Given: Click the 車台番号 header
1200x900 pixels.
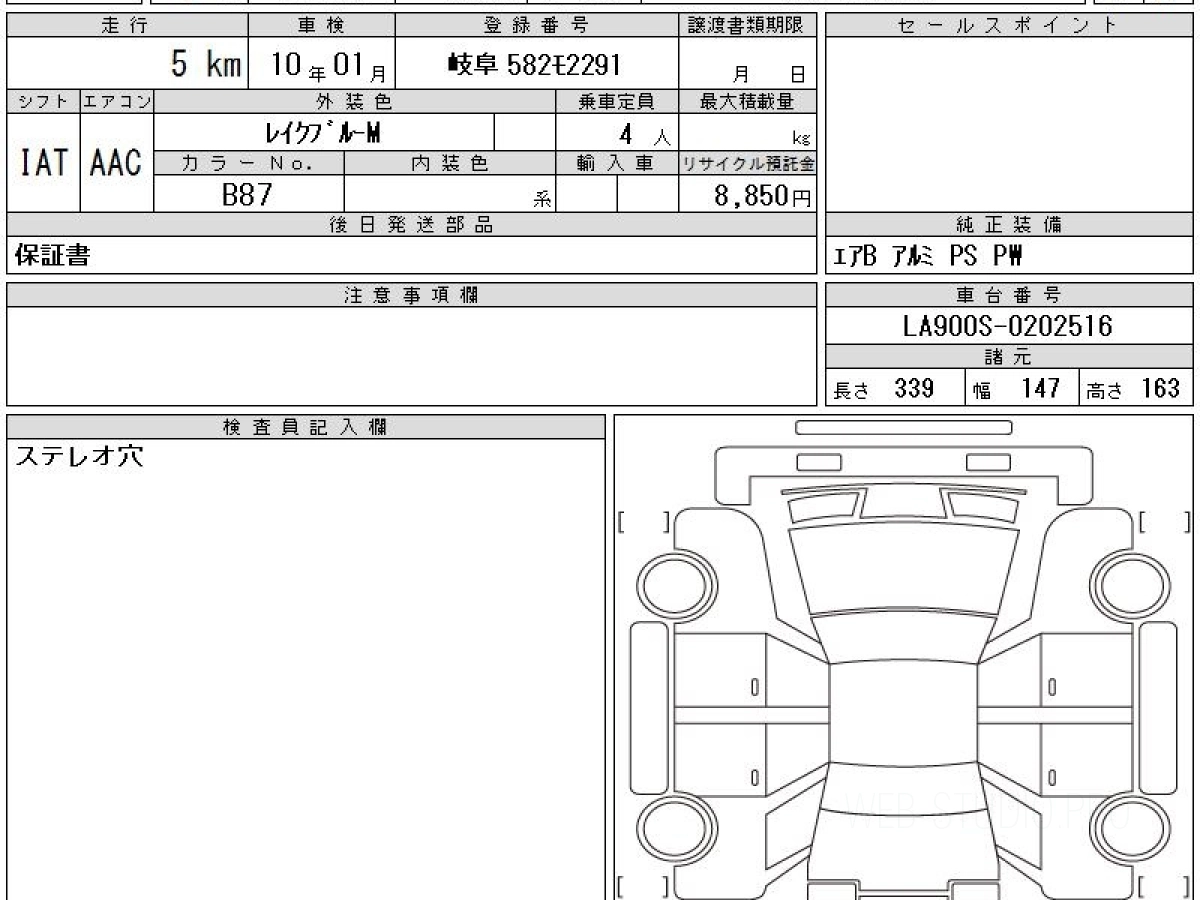Looking at the screenshot, I should tap(1009, 295).
